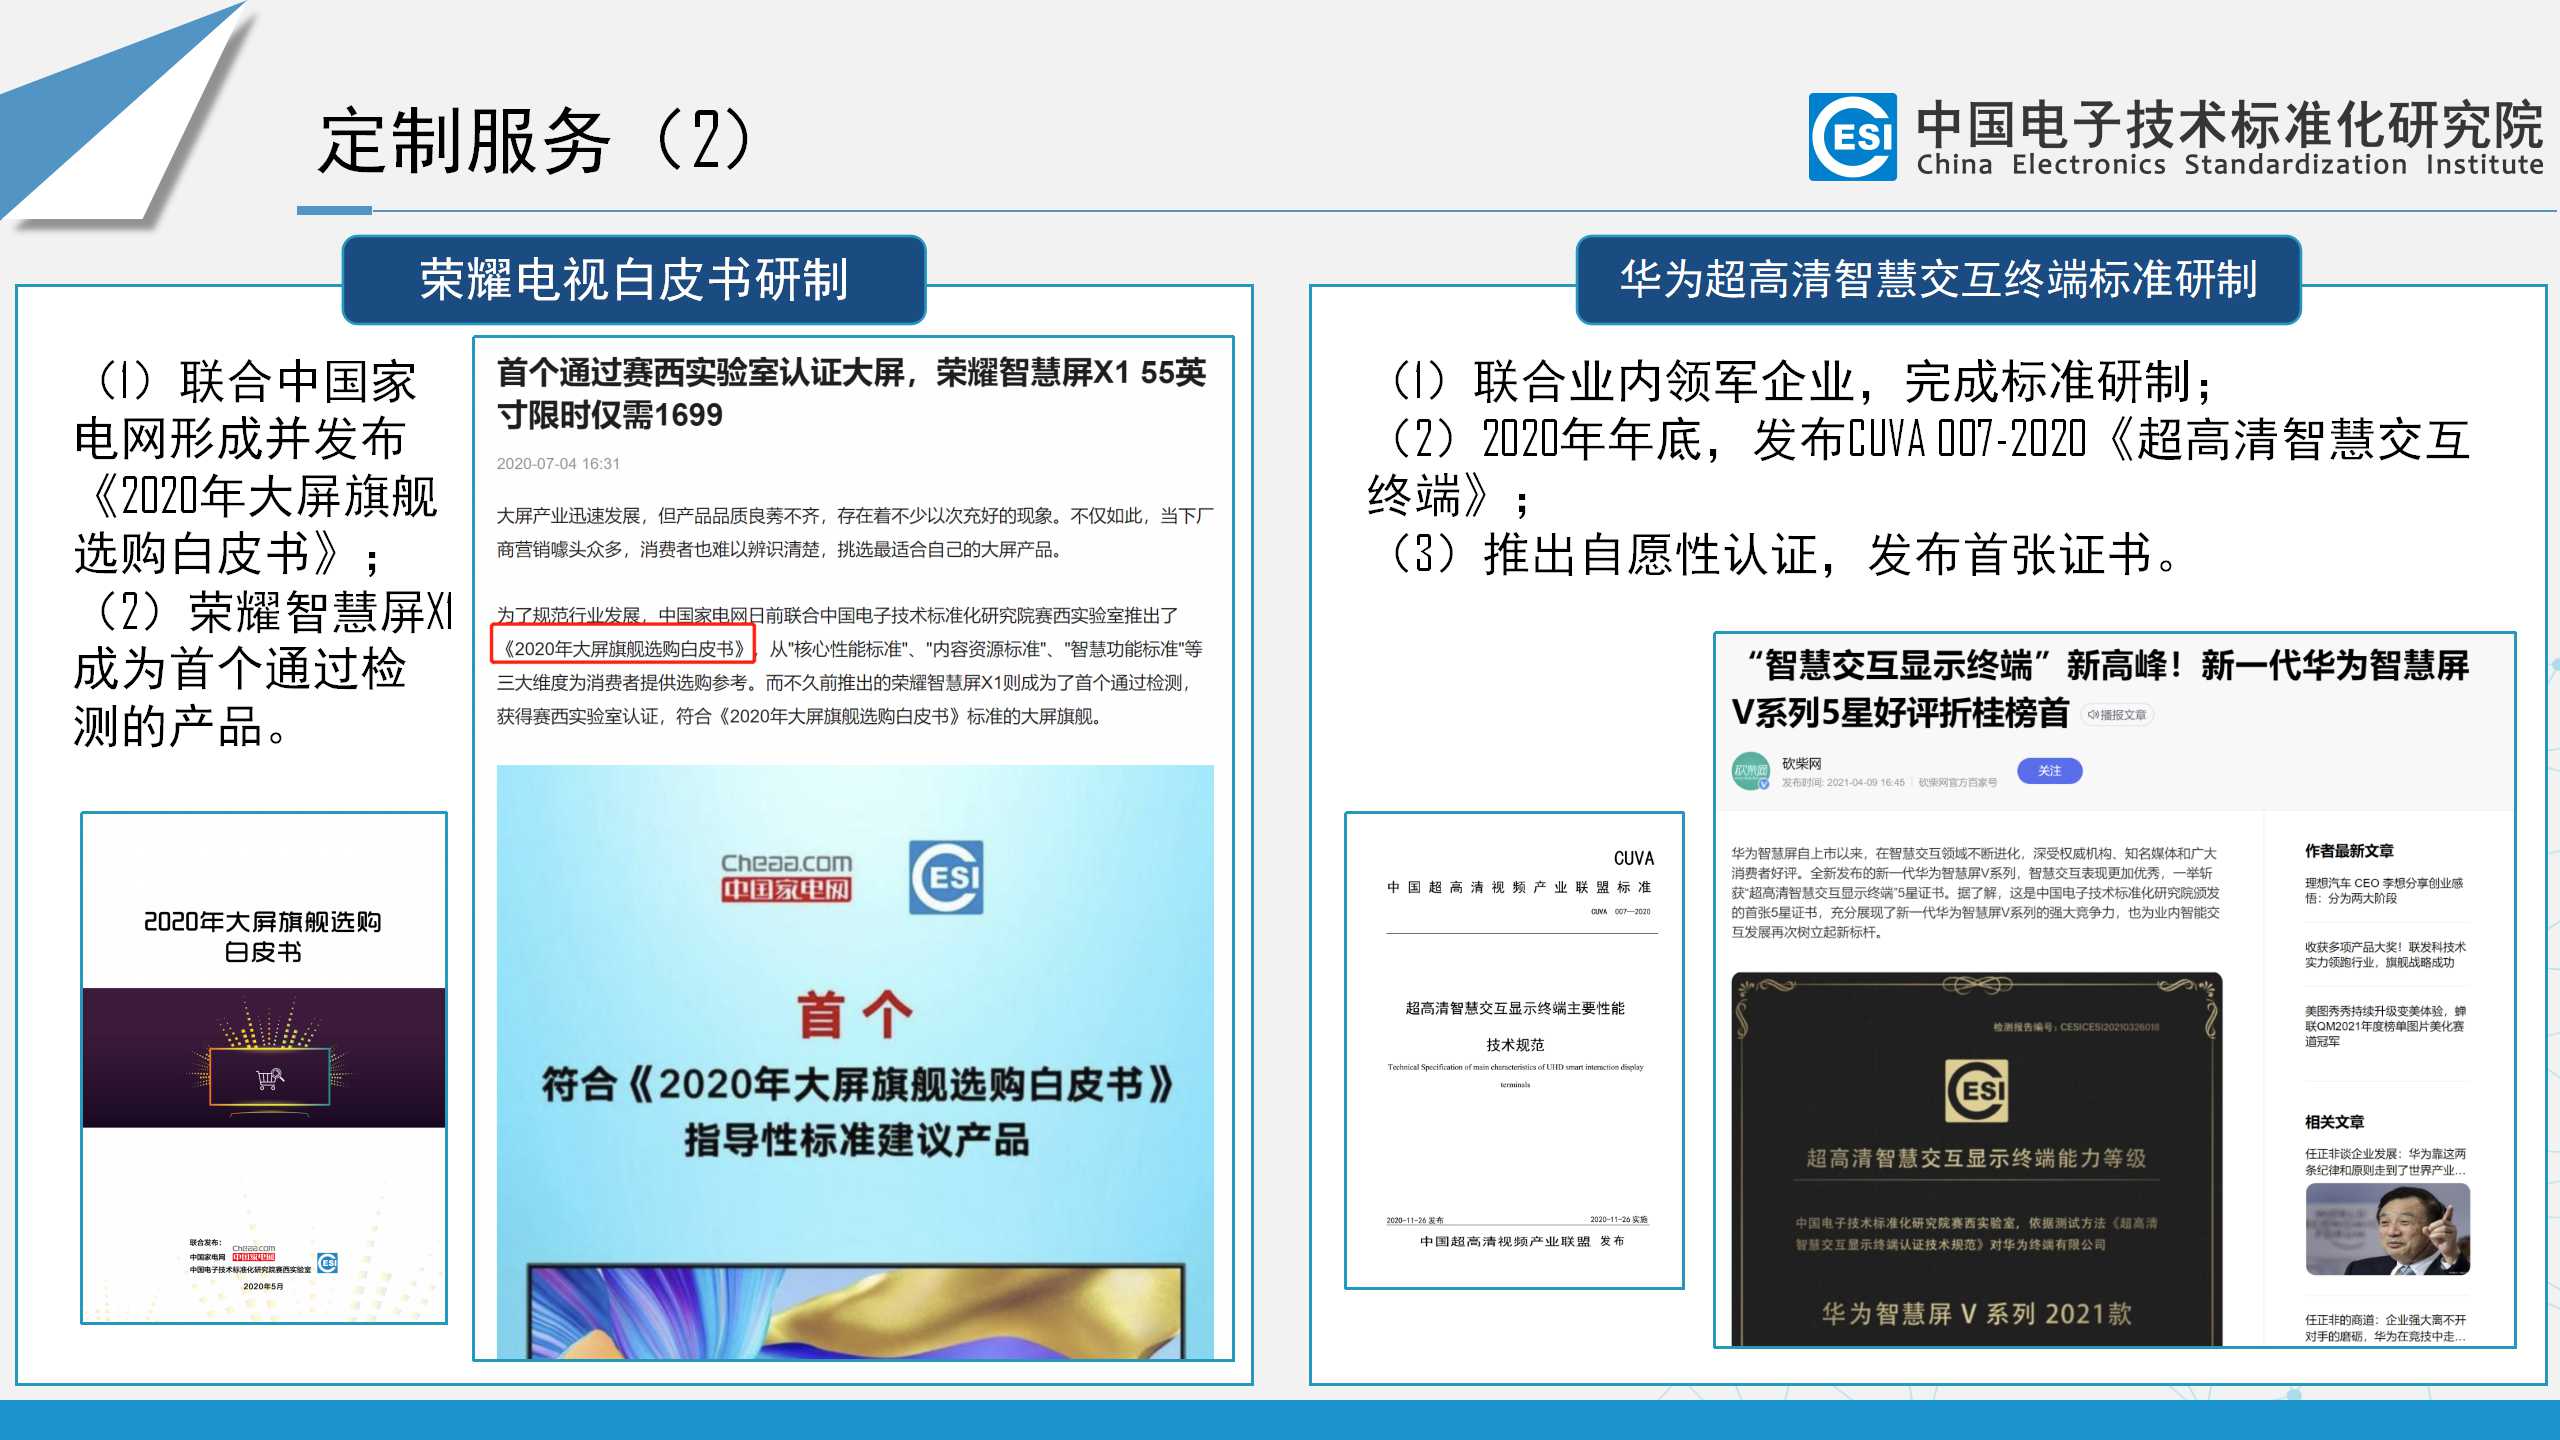Click the ESI logo in blue banner image
Image resolution: width=2560 pixels, height=1440 pixels.
click(x=946, y=877)
